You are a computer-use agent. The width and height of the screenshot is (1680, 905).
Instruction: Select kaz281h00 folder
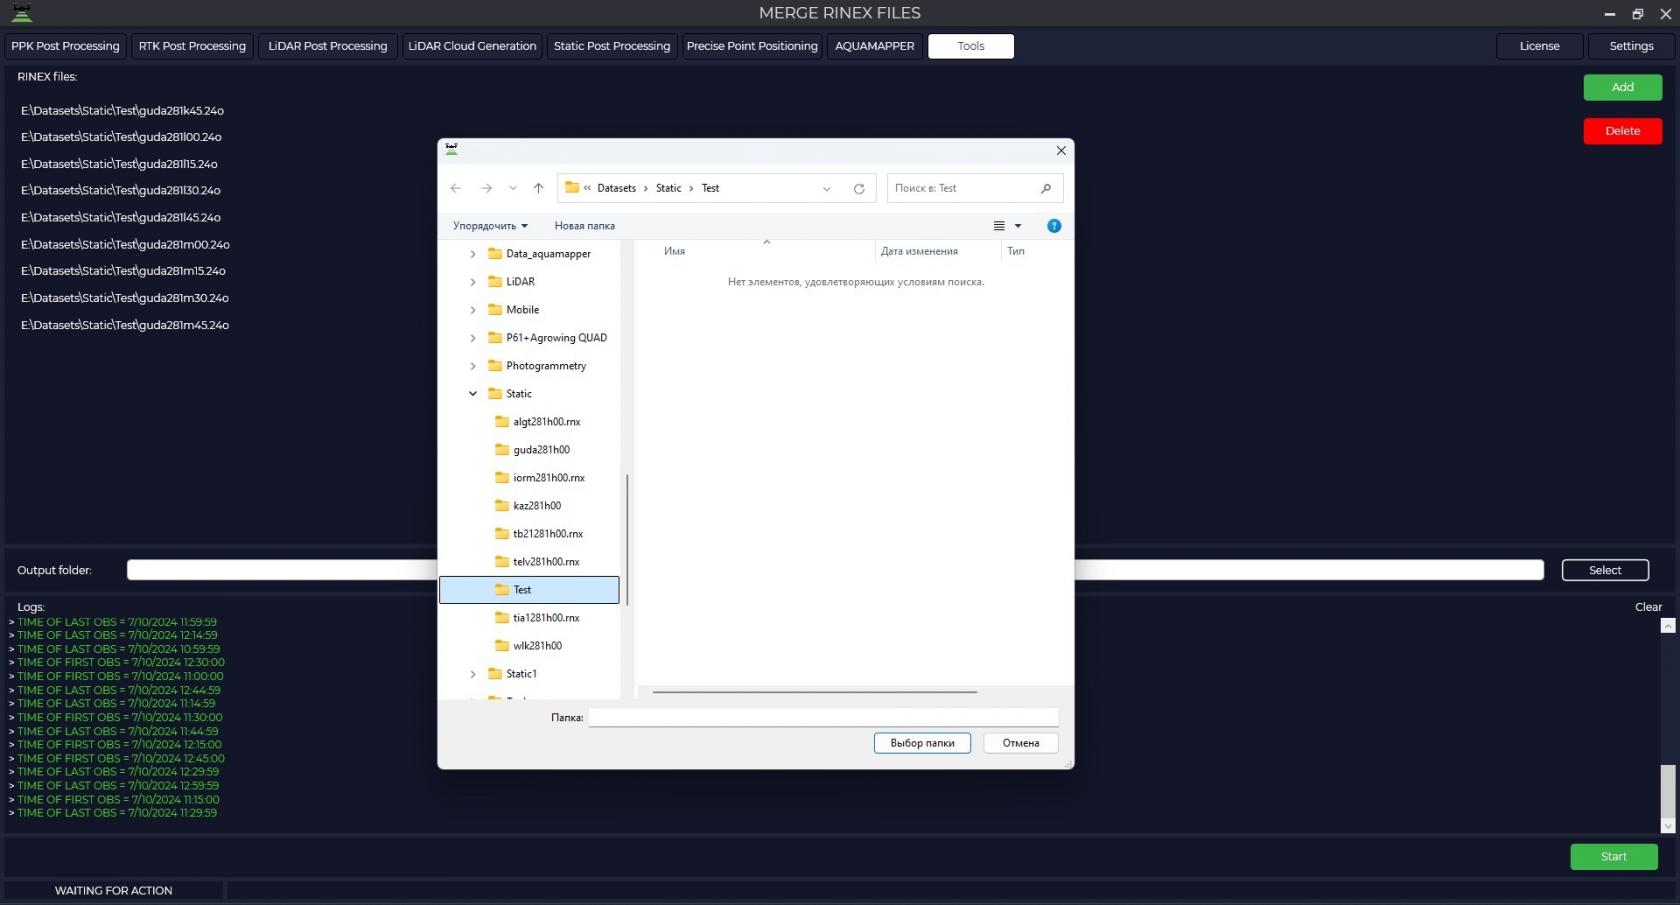[x=528, y=506]
